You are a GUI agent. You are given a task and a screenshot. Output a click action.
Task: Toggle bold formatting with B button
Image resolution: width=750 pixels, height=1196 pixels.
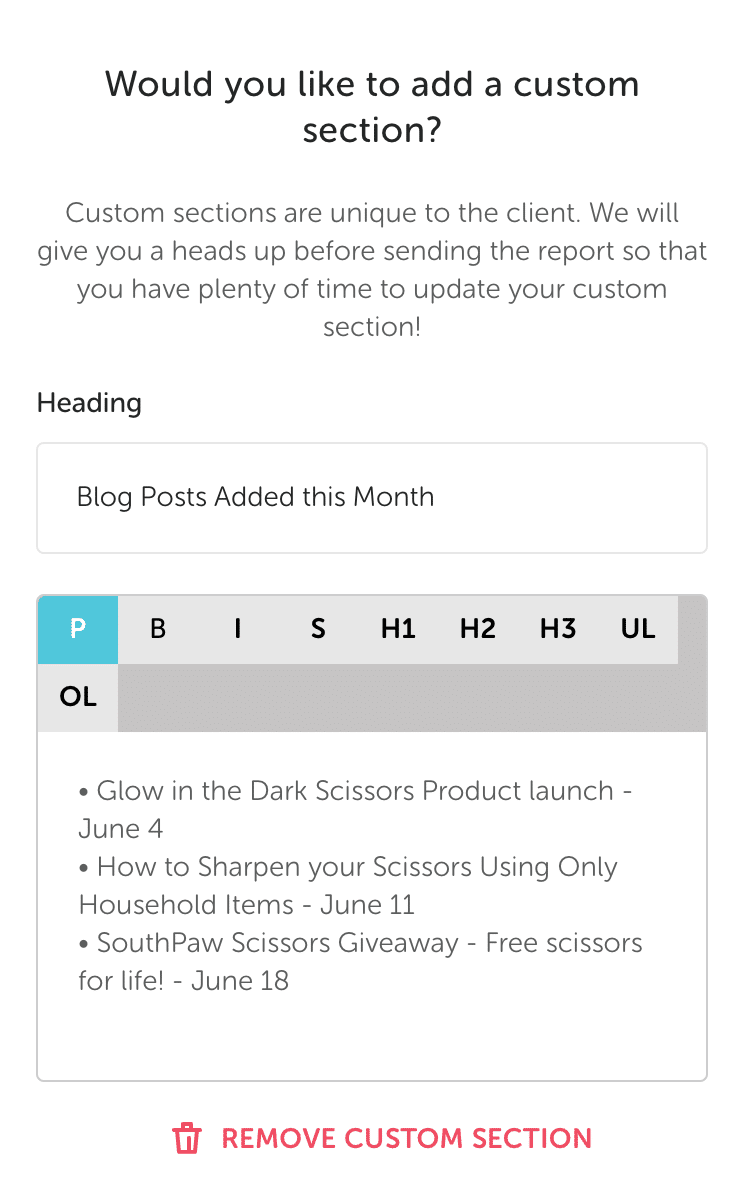coord(158,630)
